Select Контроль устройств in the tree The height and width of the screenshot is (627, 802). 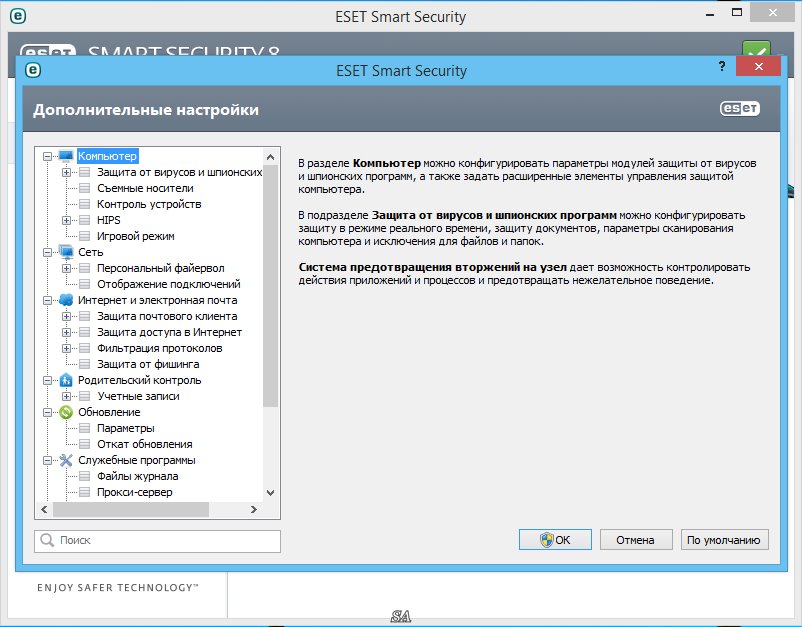[x=149, y=204]
